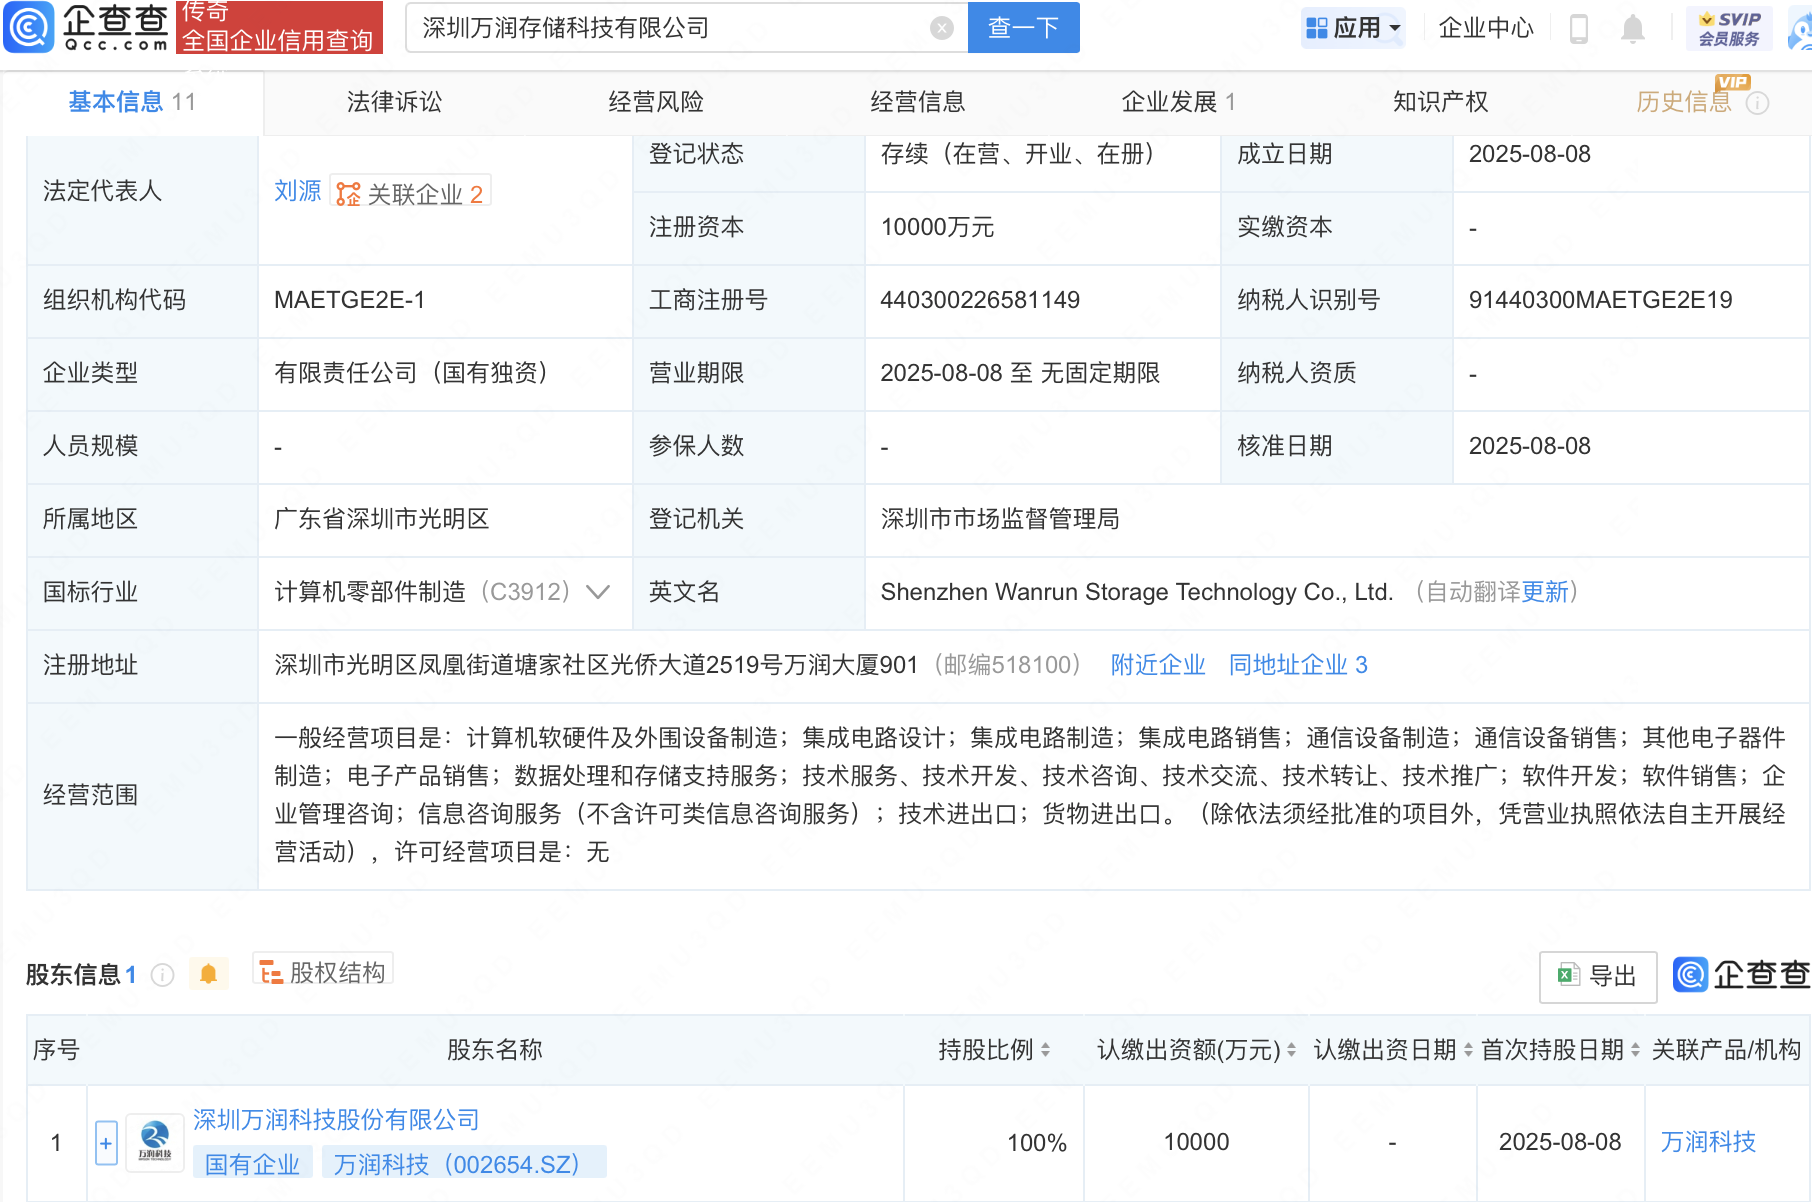
Task: Open legal representative 刘源 link
Action: pos(298,191)
